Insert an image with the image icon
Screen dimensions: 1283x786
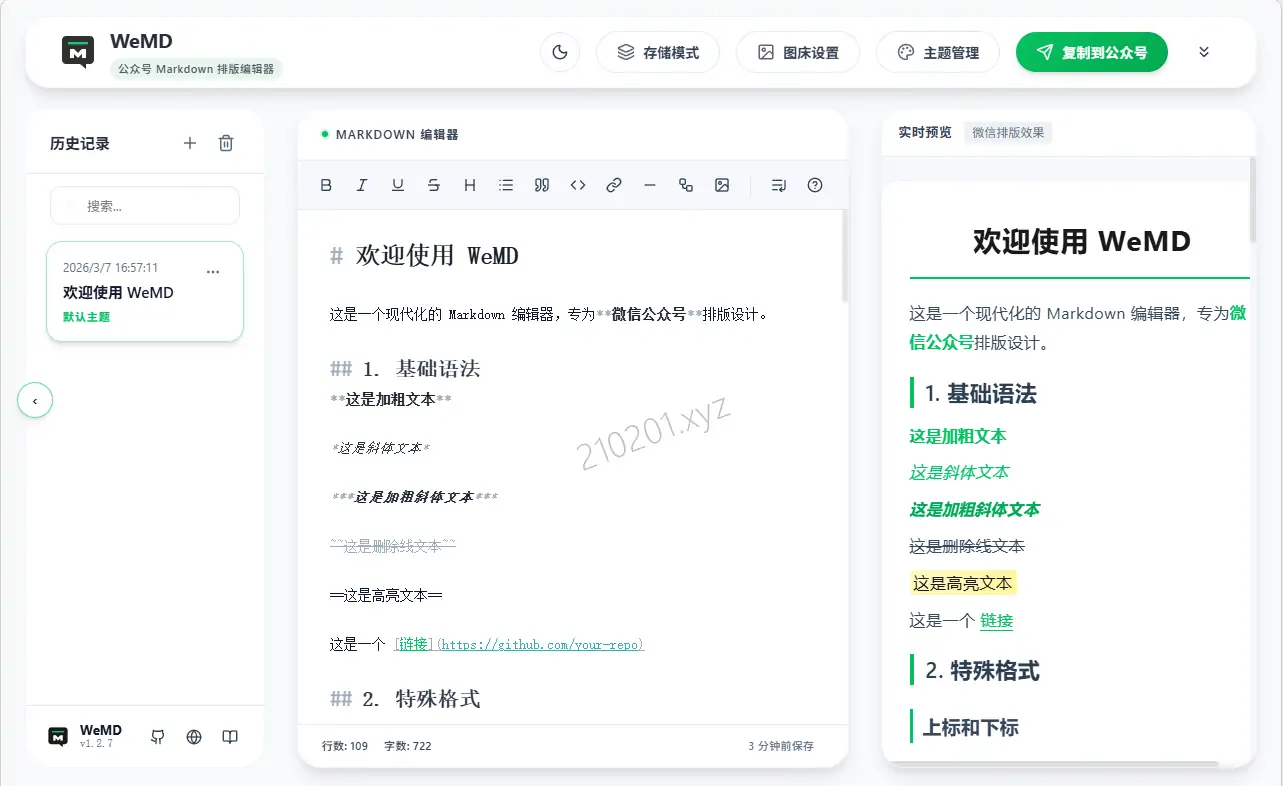722,185
